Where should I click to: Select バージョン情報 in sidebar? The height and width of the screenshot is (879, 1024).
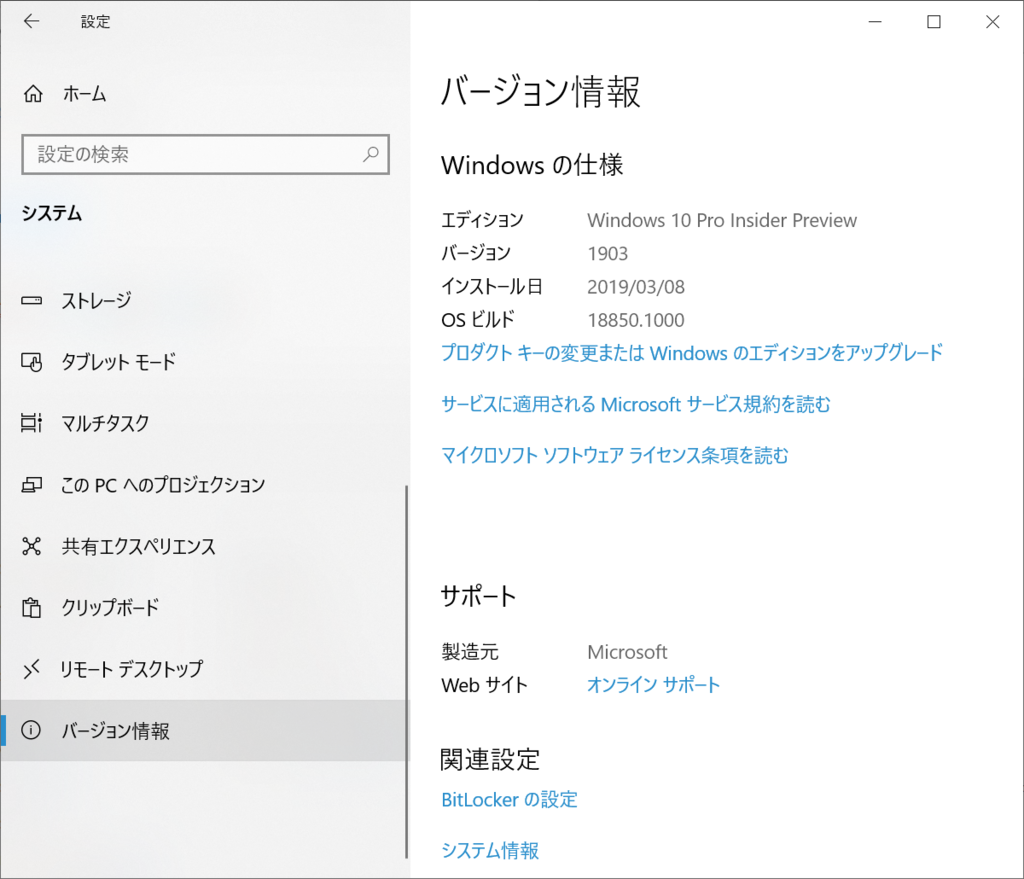click(205, 730)
